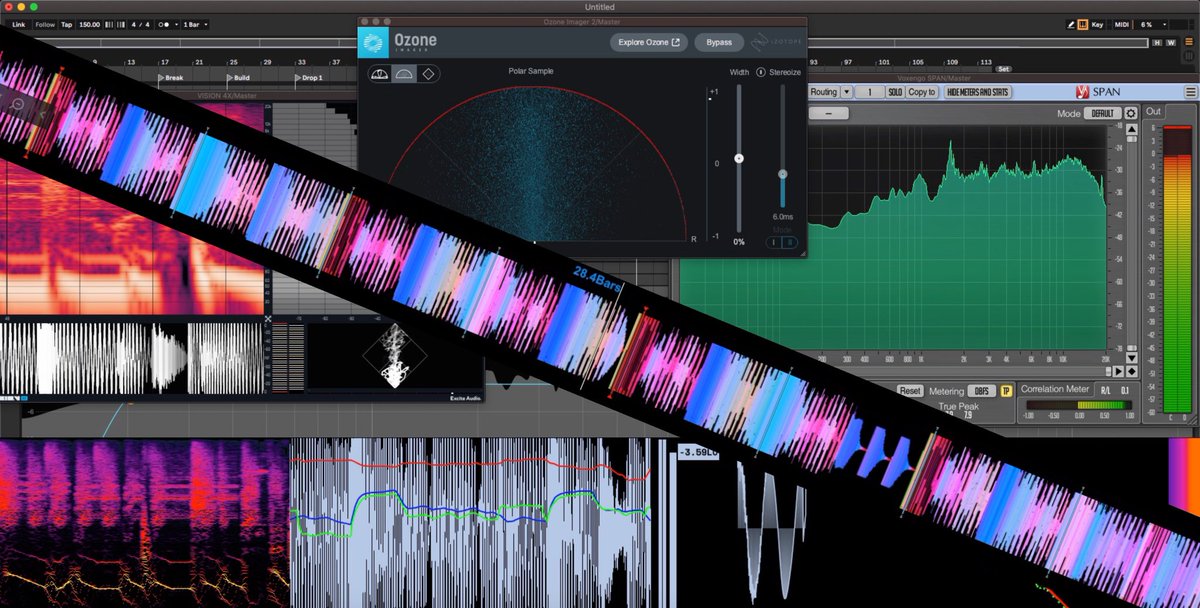Click the Drop 1 arrangement locator
The width and height of the screenshot is (1200, 608).
tap(310, 78)
